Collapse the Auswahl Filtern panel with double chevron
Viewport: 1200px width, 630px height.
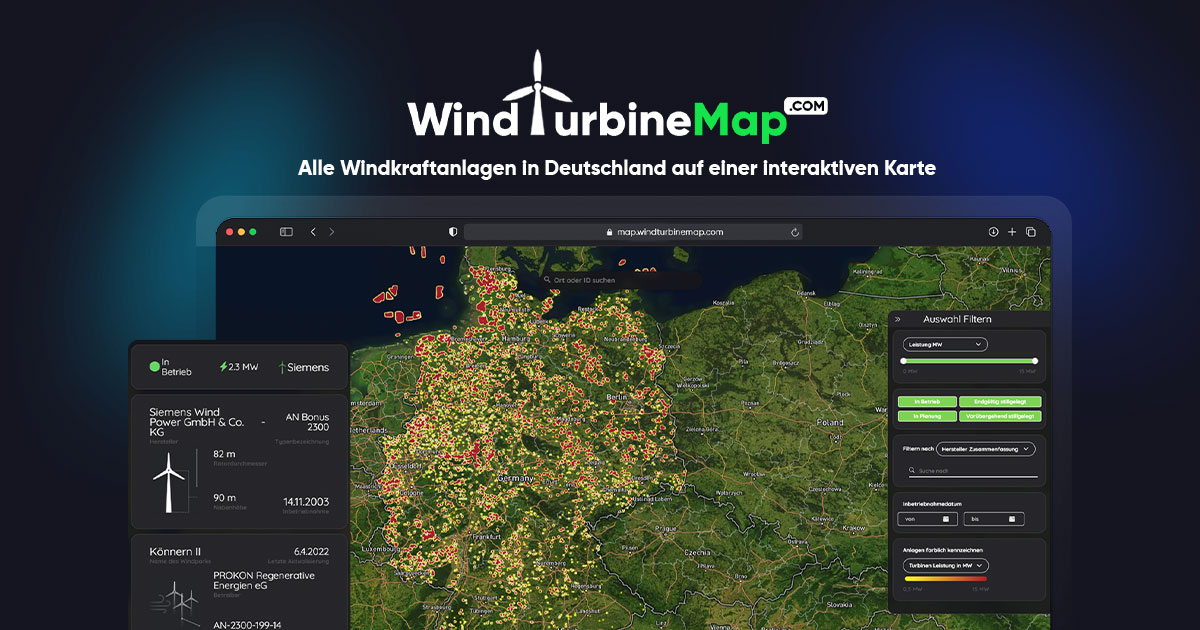coord(898,319)
